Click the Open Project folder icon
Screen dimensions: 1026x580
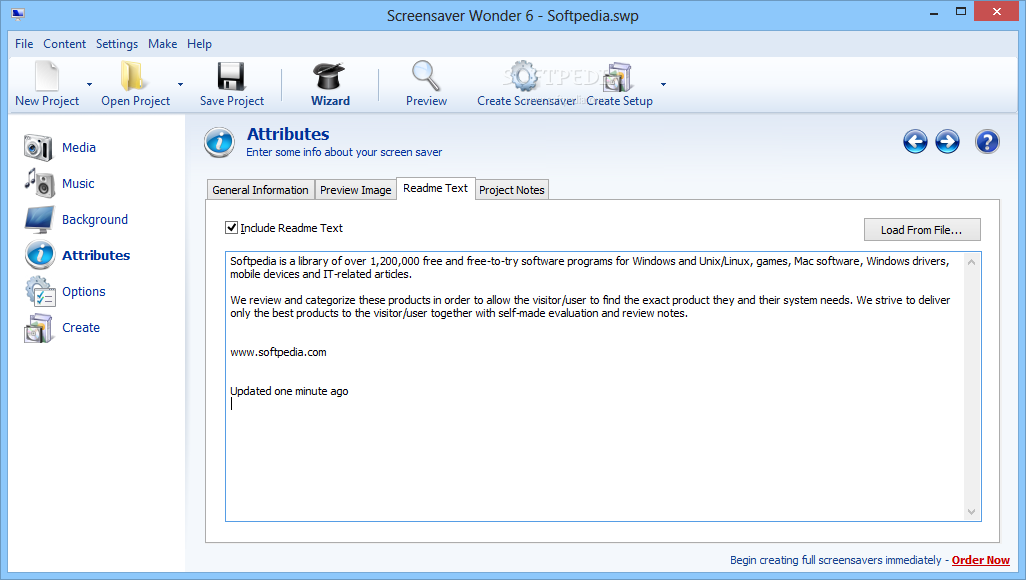click(133, 76)
